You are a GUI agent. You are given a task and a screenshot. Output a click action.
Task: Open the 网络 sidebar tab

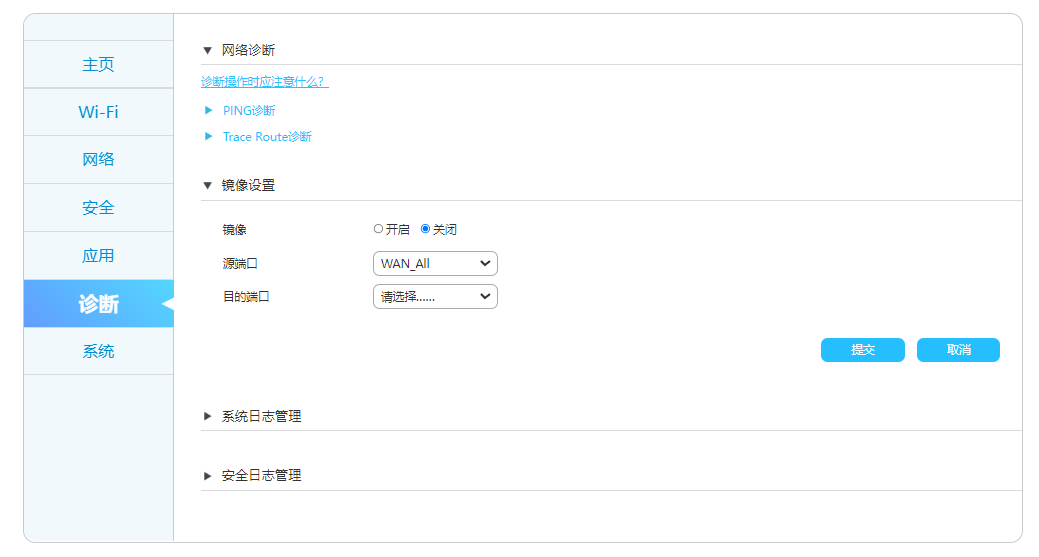99,160
